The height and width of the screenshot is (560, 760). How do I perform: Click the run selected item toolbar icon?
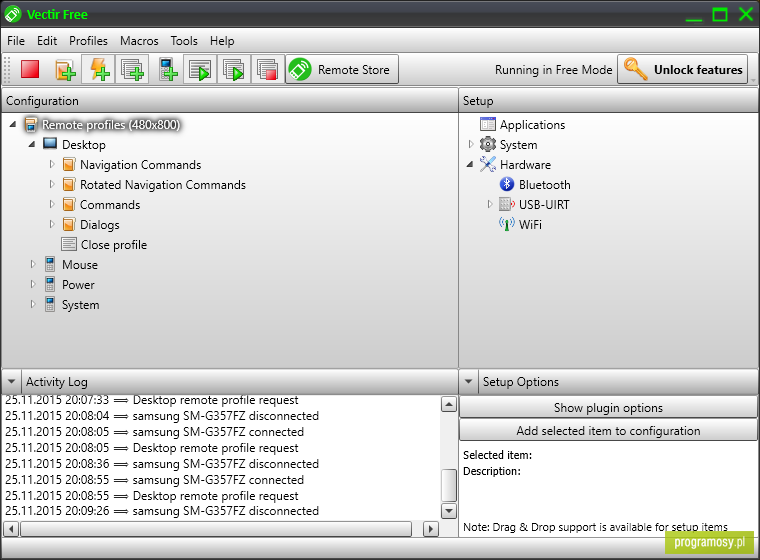pos(200,70)
